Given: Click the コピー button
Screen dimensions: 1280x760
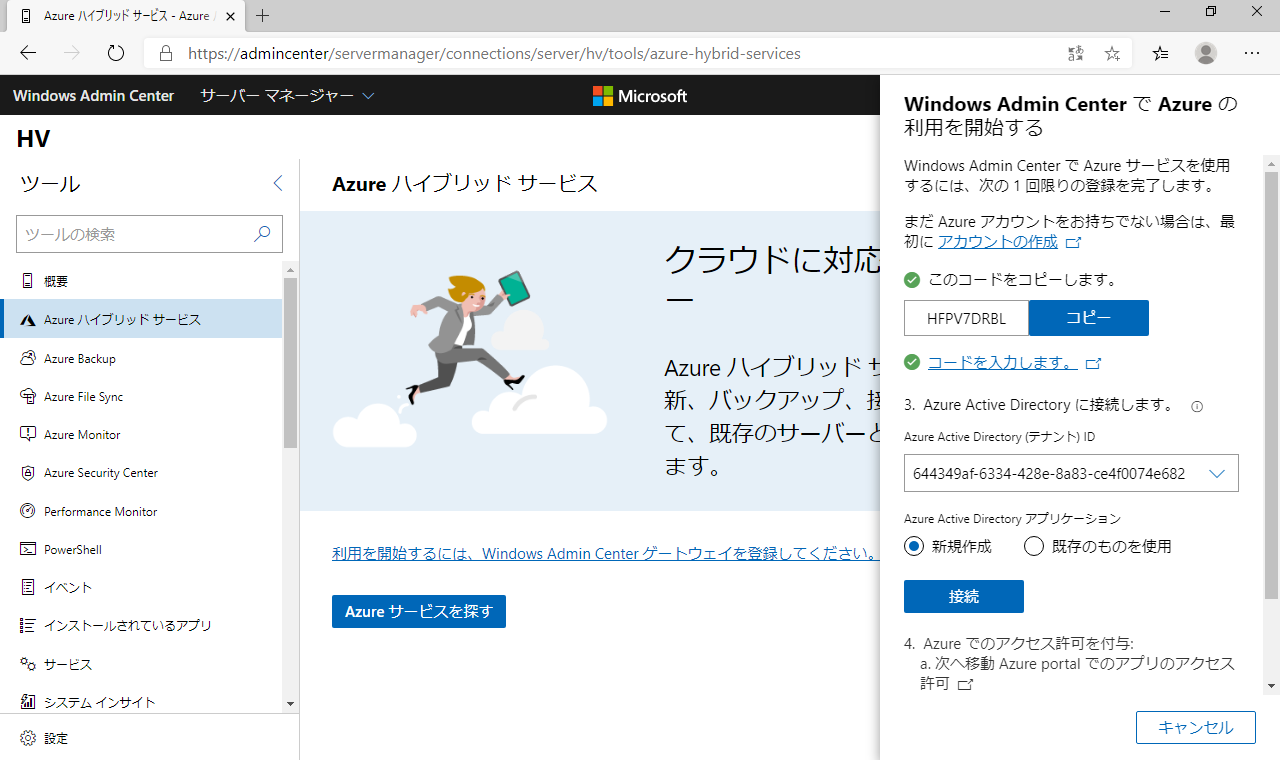Looking at the screenshot, I should (1089, 318).
